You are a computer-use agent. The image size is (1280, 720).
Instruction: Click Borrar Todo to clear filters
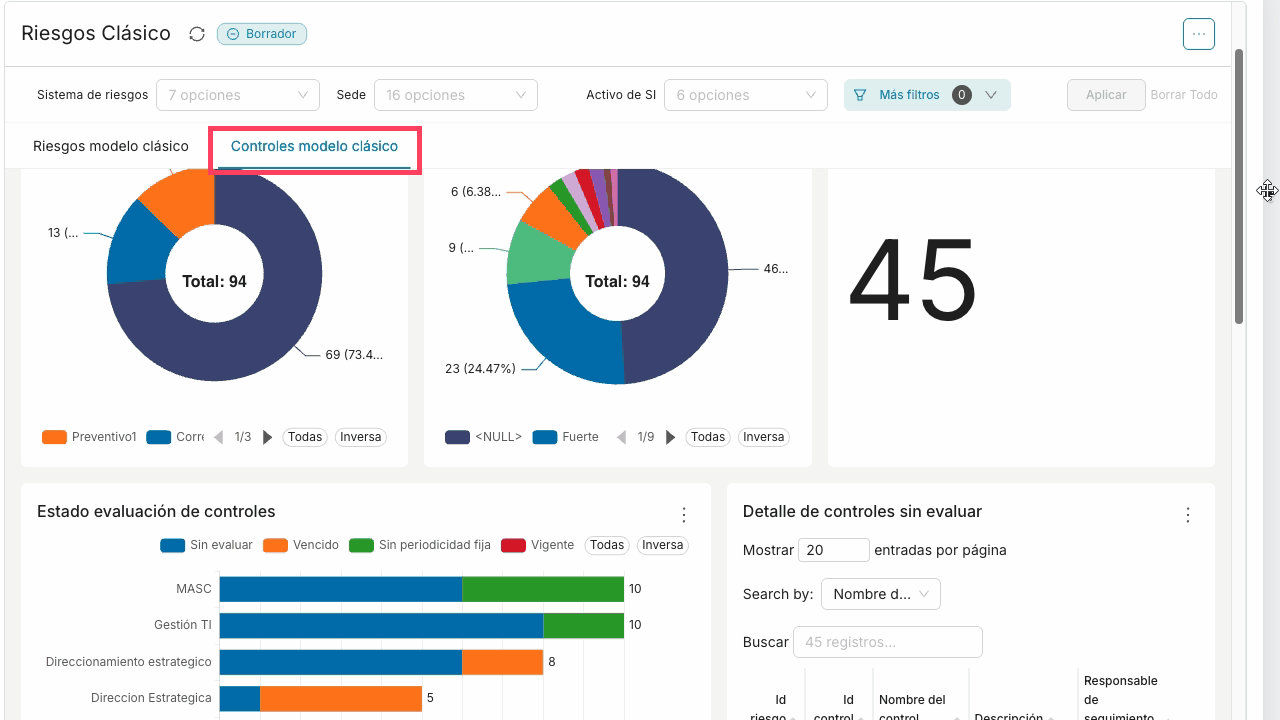click(1184, 95)
